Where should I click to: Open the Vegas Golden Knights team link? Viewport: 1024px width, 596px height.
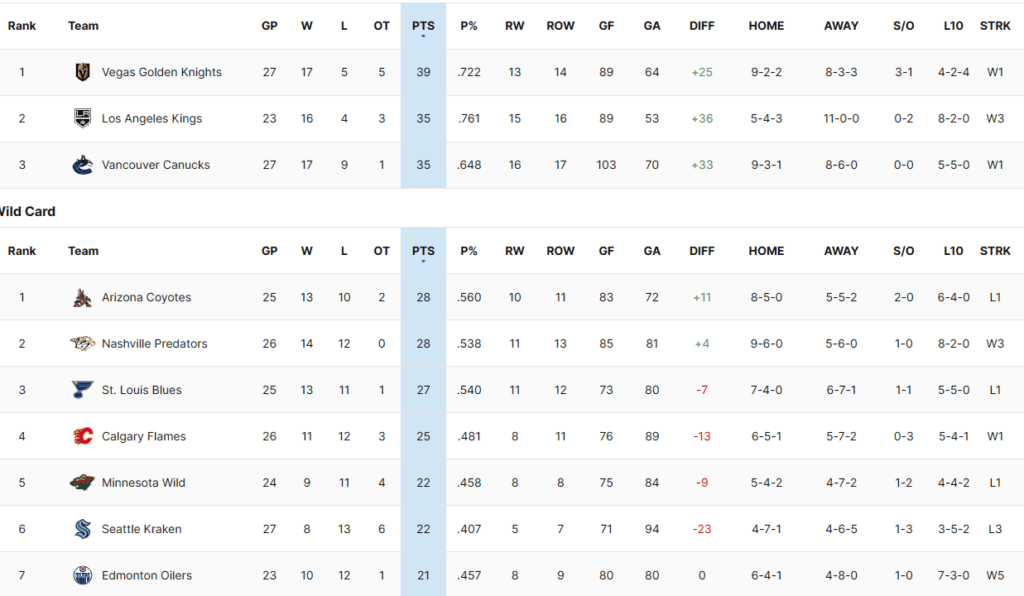tap(161, 72)
